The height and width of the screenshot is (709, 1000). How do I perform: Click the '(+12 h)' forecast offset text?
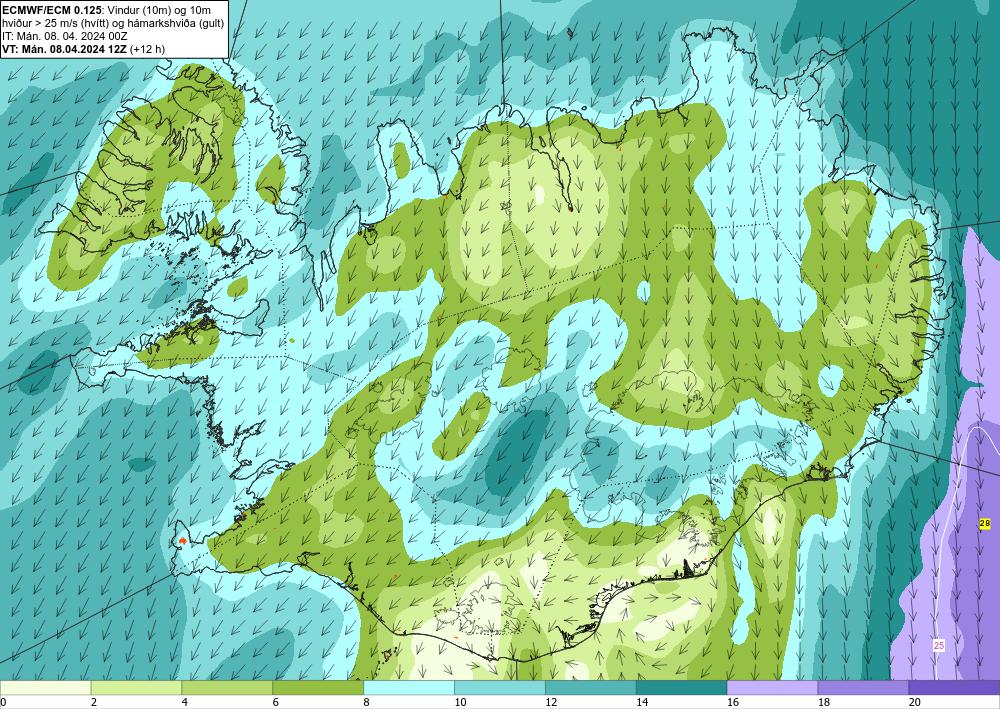tap(147, 49)
